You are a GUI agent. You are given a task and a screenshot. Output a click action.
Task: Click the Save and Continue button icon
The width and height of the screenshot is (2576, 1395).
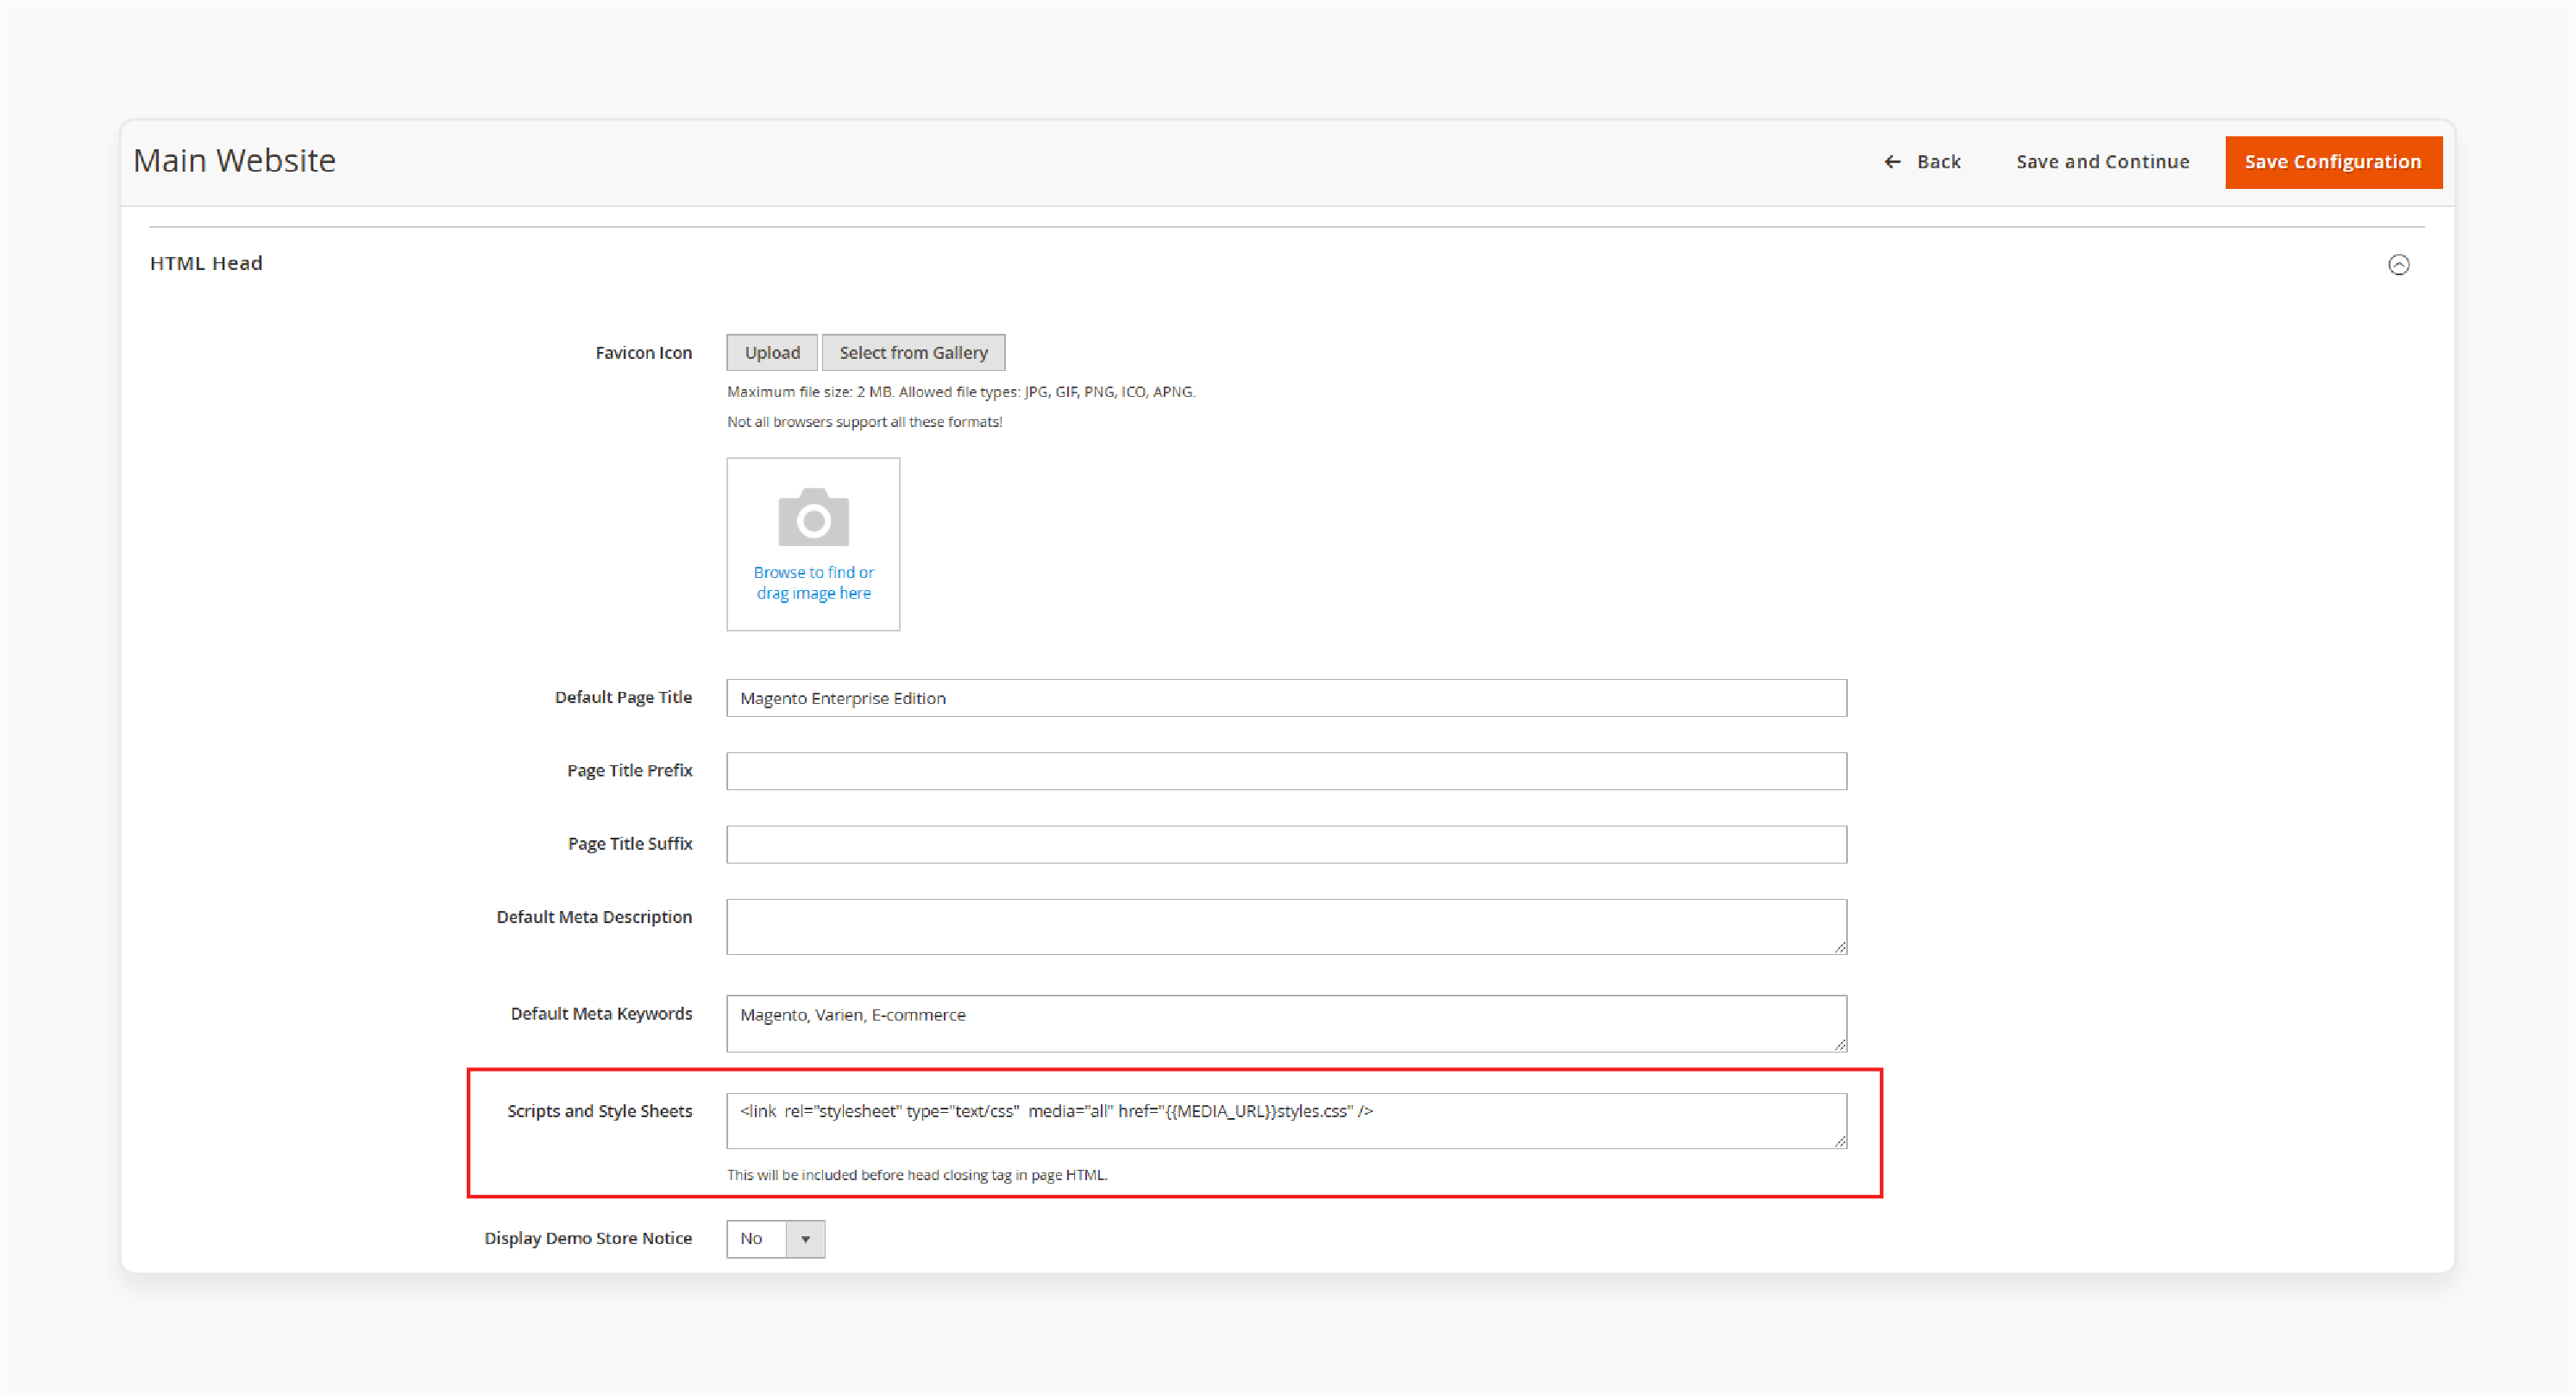tap(2102, 161)
